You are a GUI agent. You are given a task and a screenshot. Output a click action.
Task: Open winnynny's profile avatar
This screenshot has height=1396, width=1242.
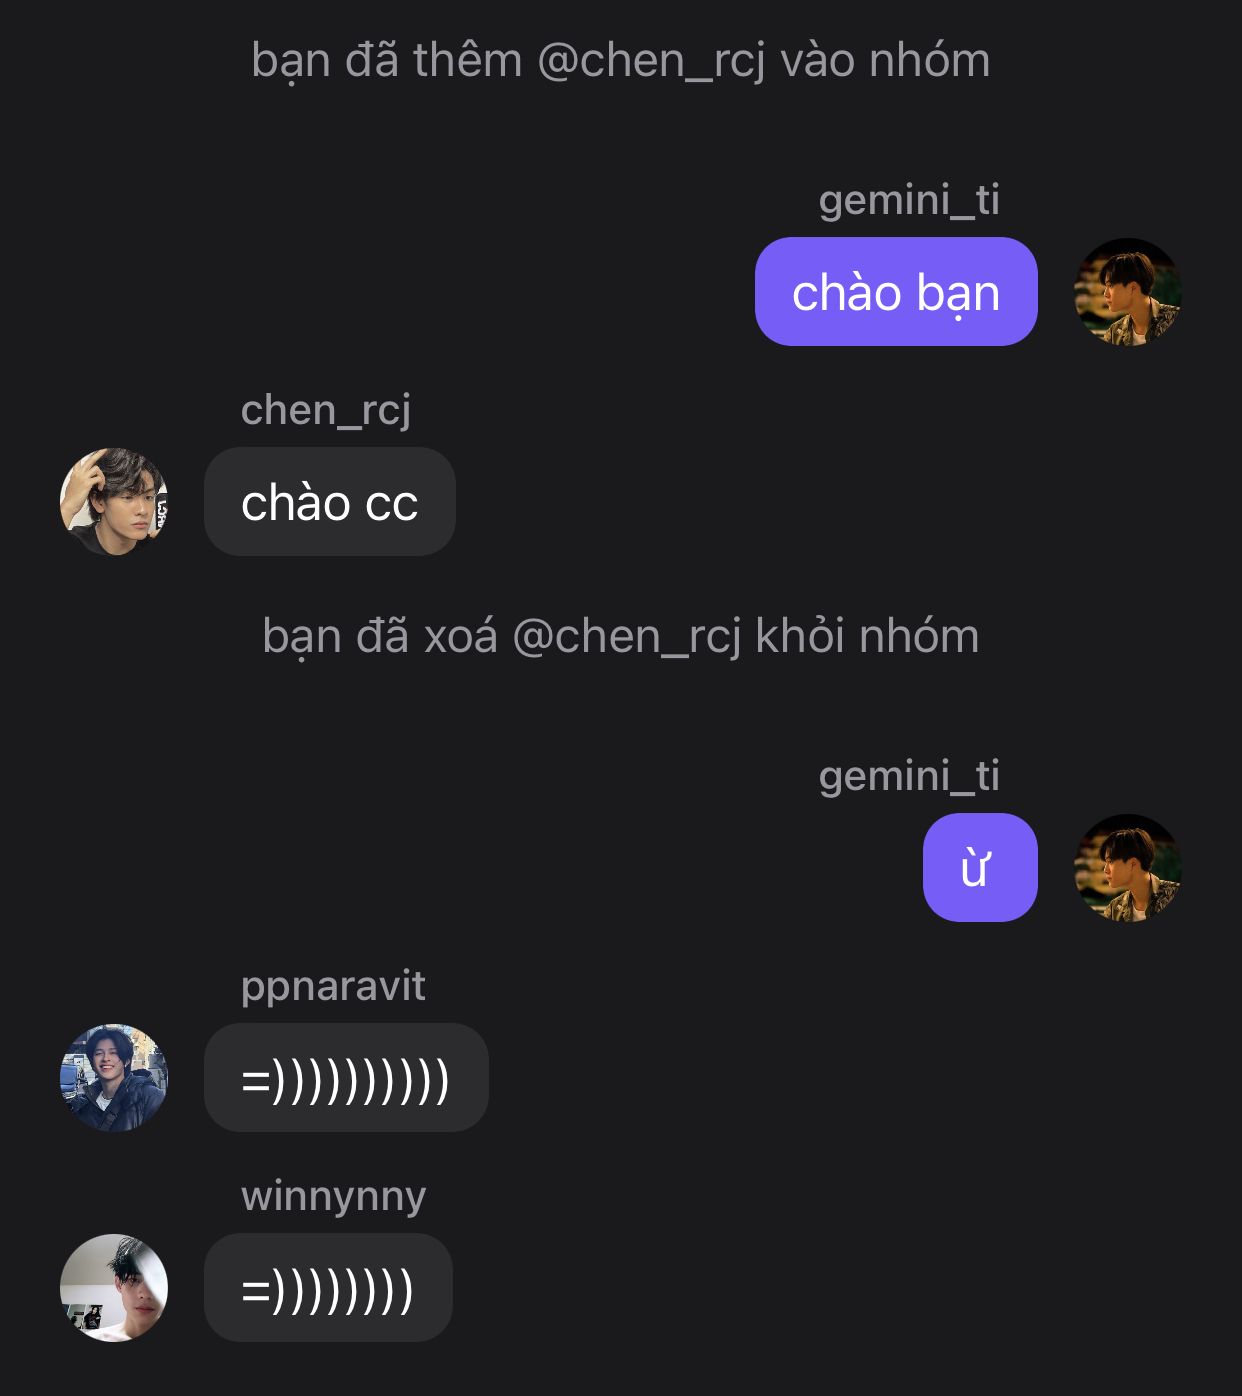click(x=114, y=1288)
